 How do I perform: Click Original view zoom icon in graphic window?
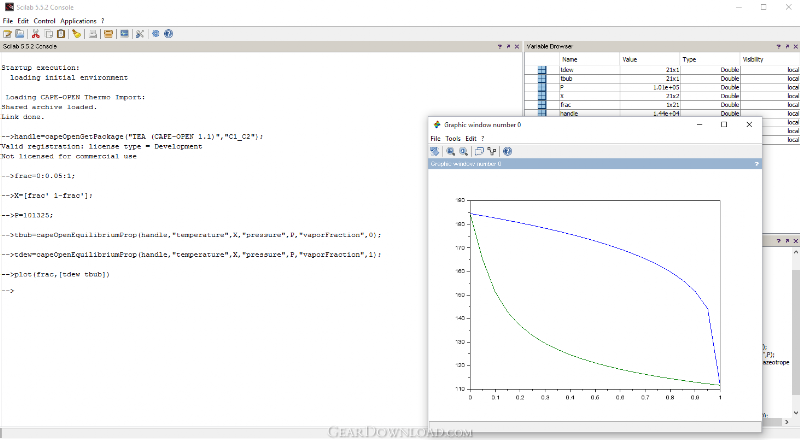pyautogui.click(x=463, y=151)
